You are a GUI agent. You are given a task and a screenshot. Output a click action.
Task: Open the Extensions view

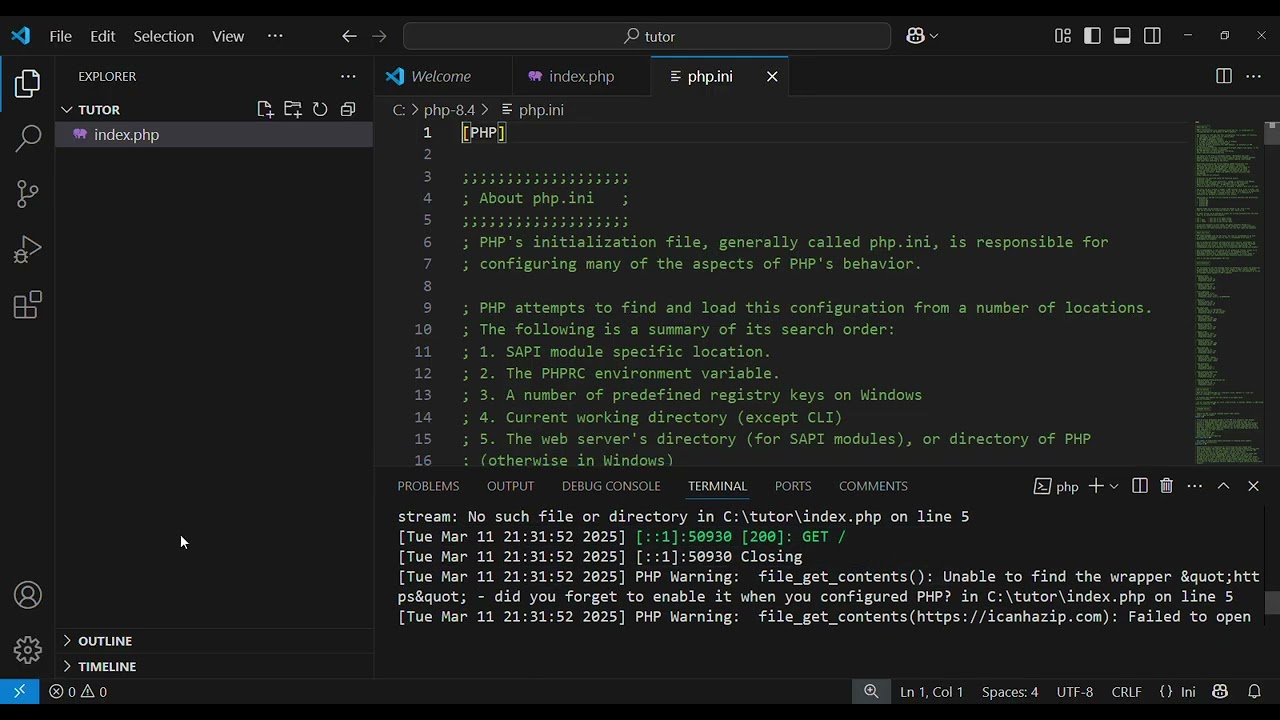[28, 305]
